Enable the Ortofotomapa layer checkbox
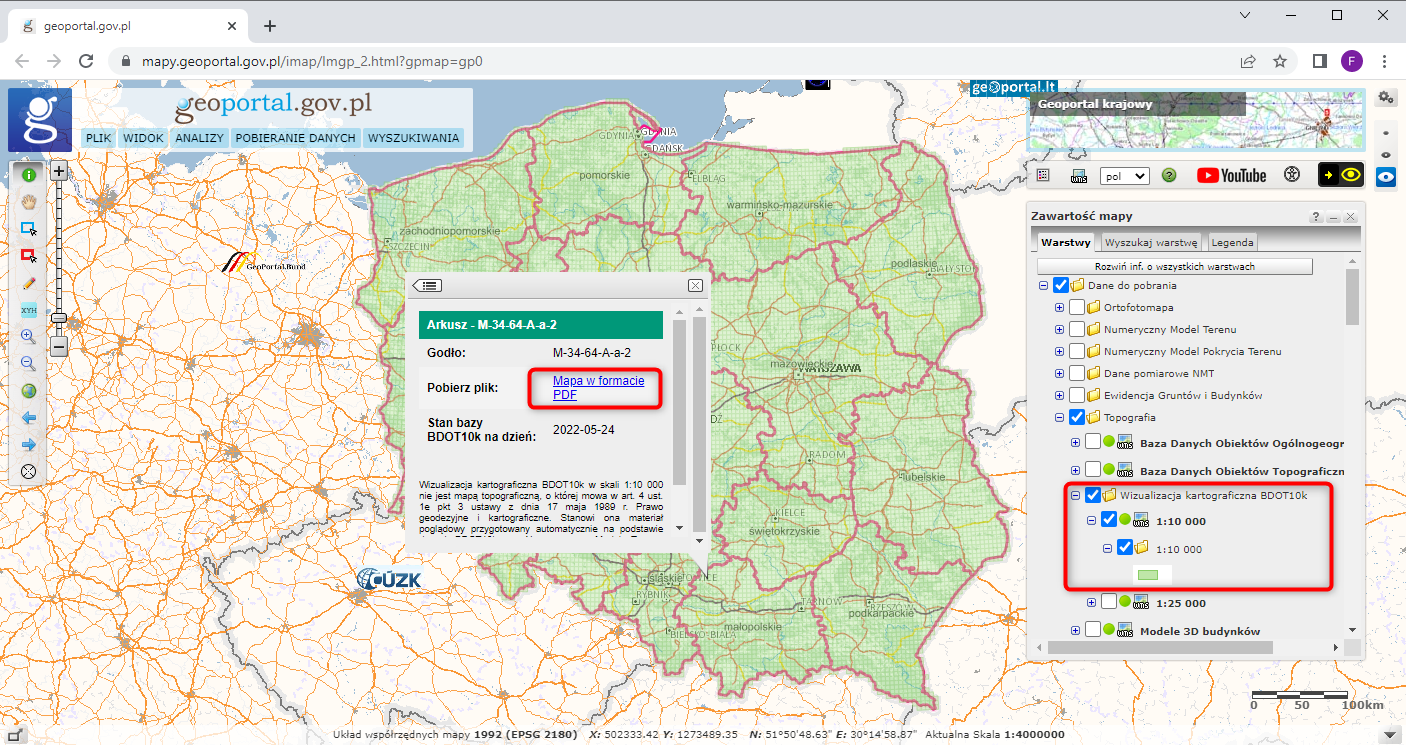Image resolution: width=1406 pixels, height=745 pixels. (1077, 307)
